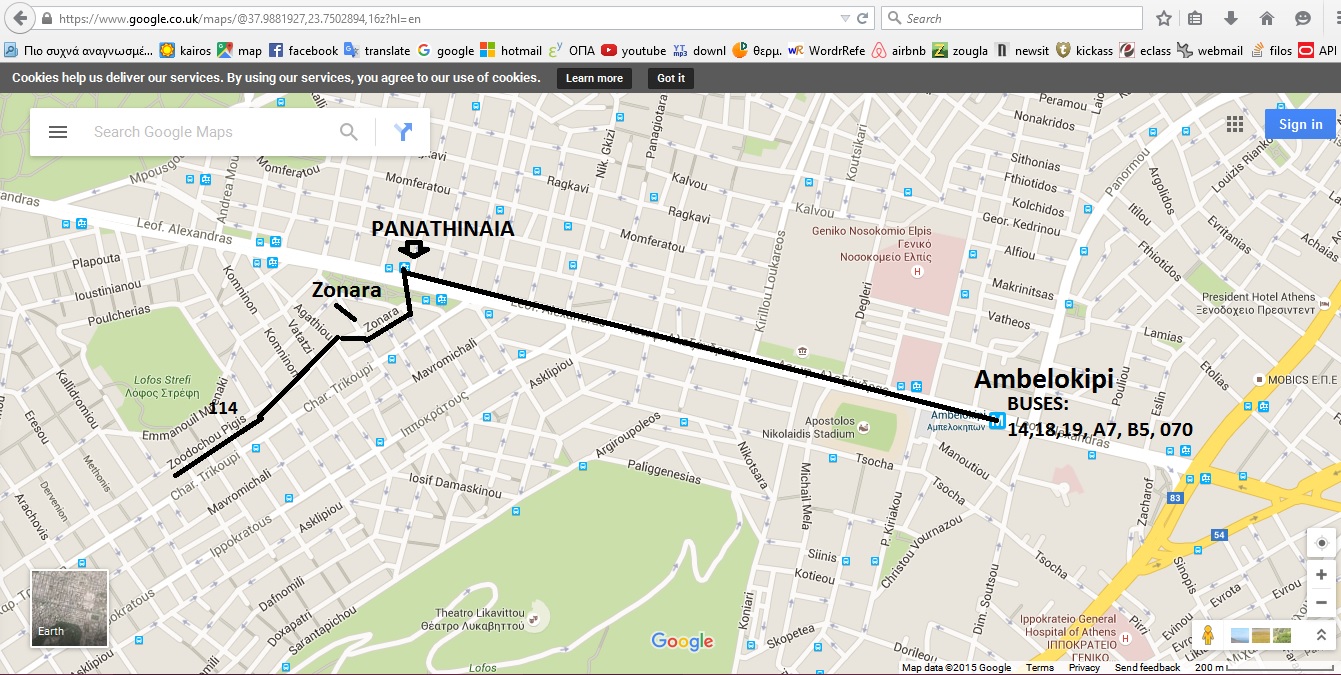This screenshot has height=675, width=1341.
Task: Open the blue sky photo thumbnail
Action: 1239,635
